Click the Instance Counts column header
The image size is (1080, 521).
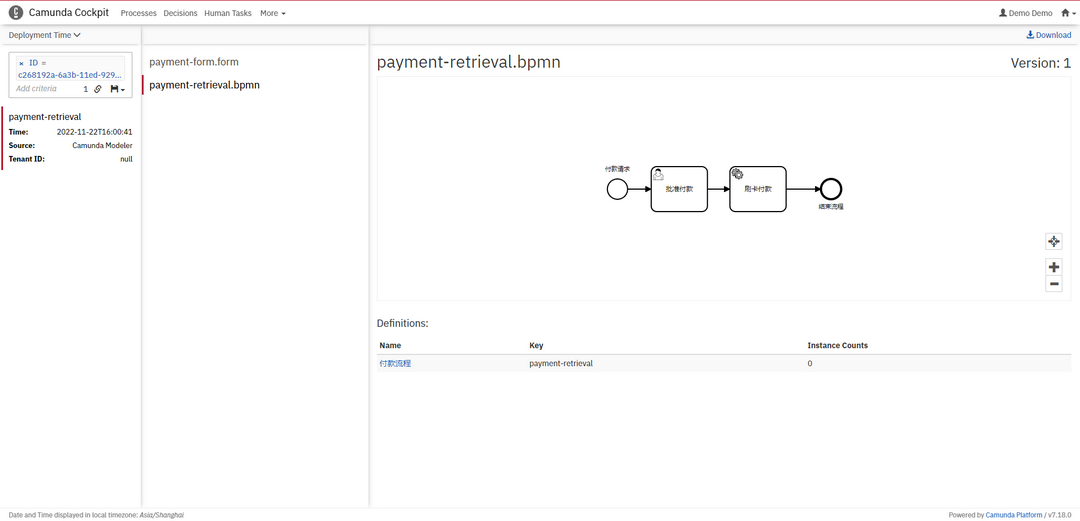pos(838,345)
